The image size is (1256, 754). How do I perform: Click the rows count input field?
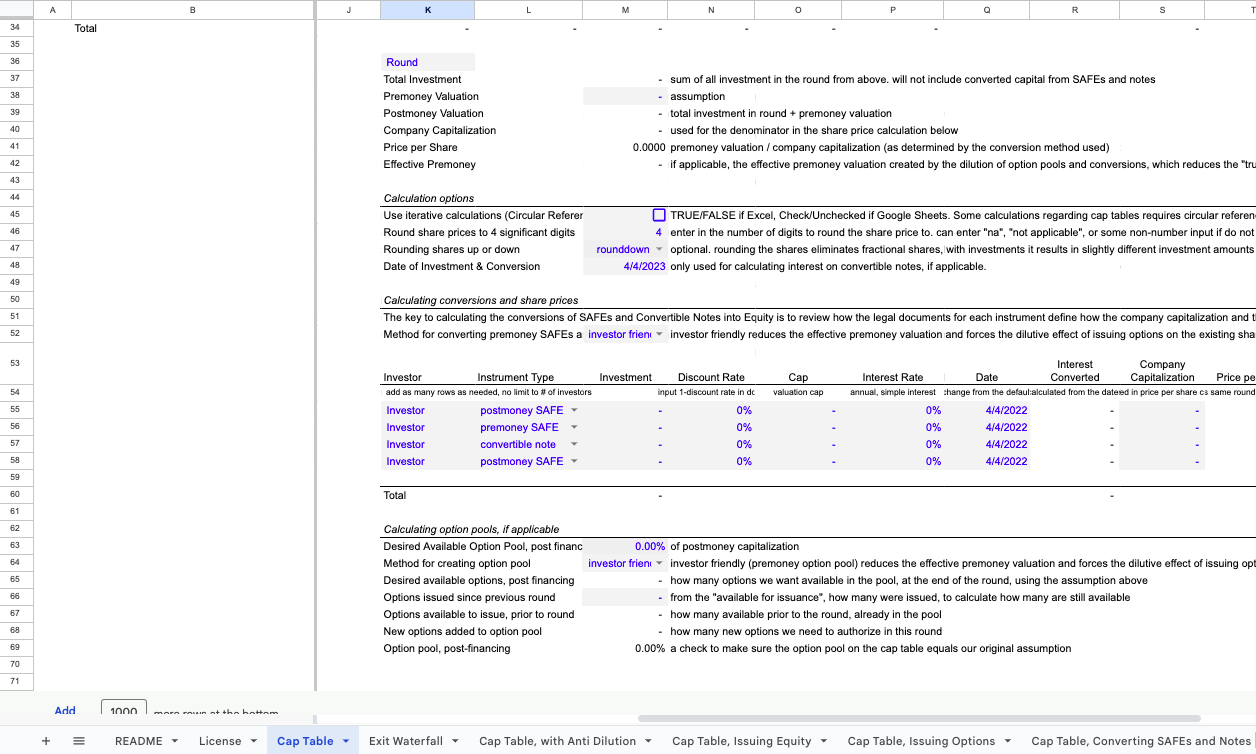point(124,709)
